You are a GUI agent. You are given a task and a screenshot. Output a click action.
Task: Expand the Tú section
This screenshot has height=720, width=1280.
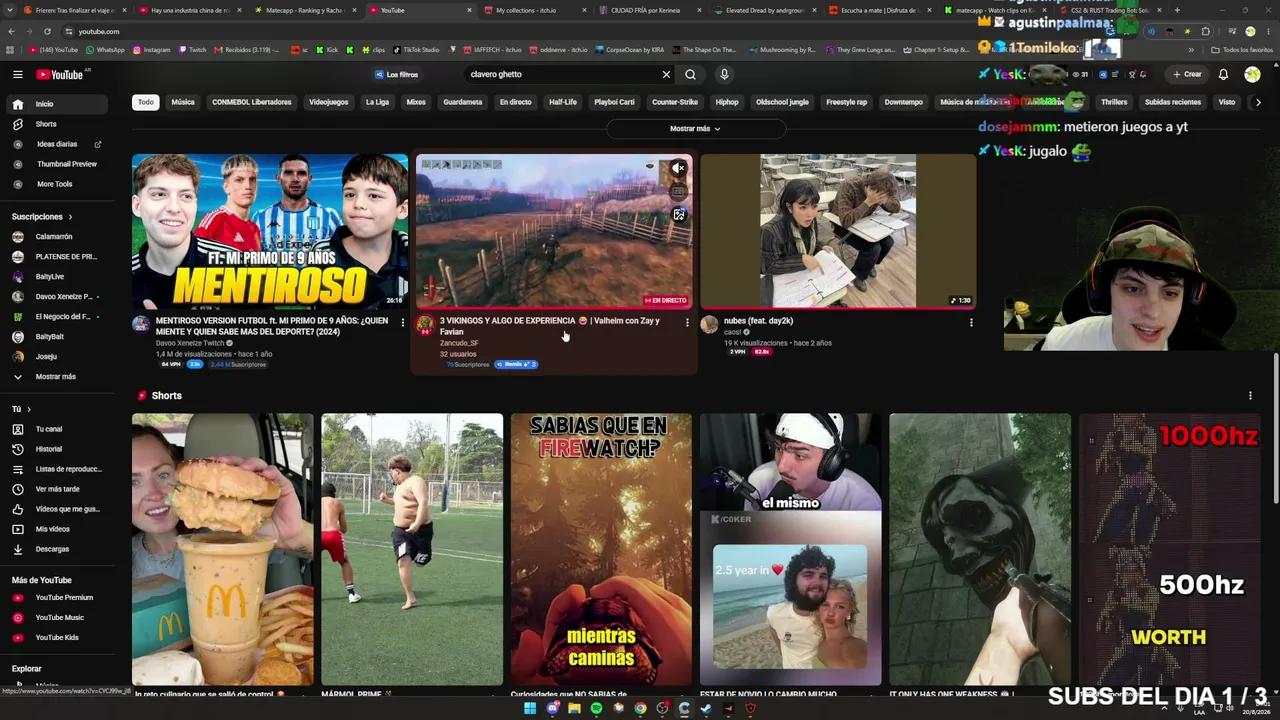[21, 409]
